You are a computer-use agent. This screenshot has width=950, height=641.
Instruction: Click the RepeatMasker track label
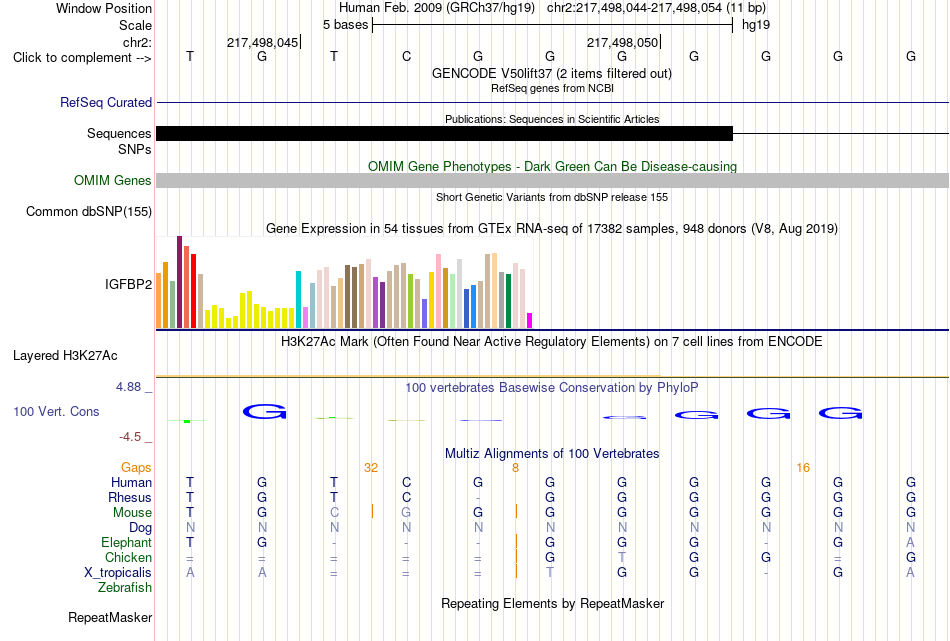coord(110,617)
